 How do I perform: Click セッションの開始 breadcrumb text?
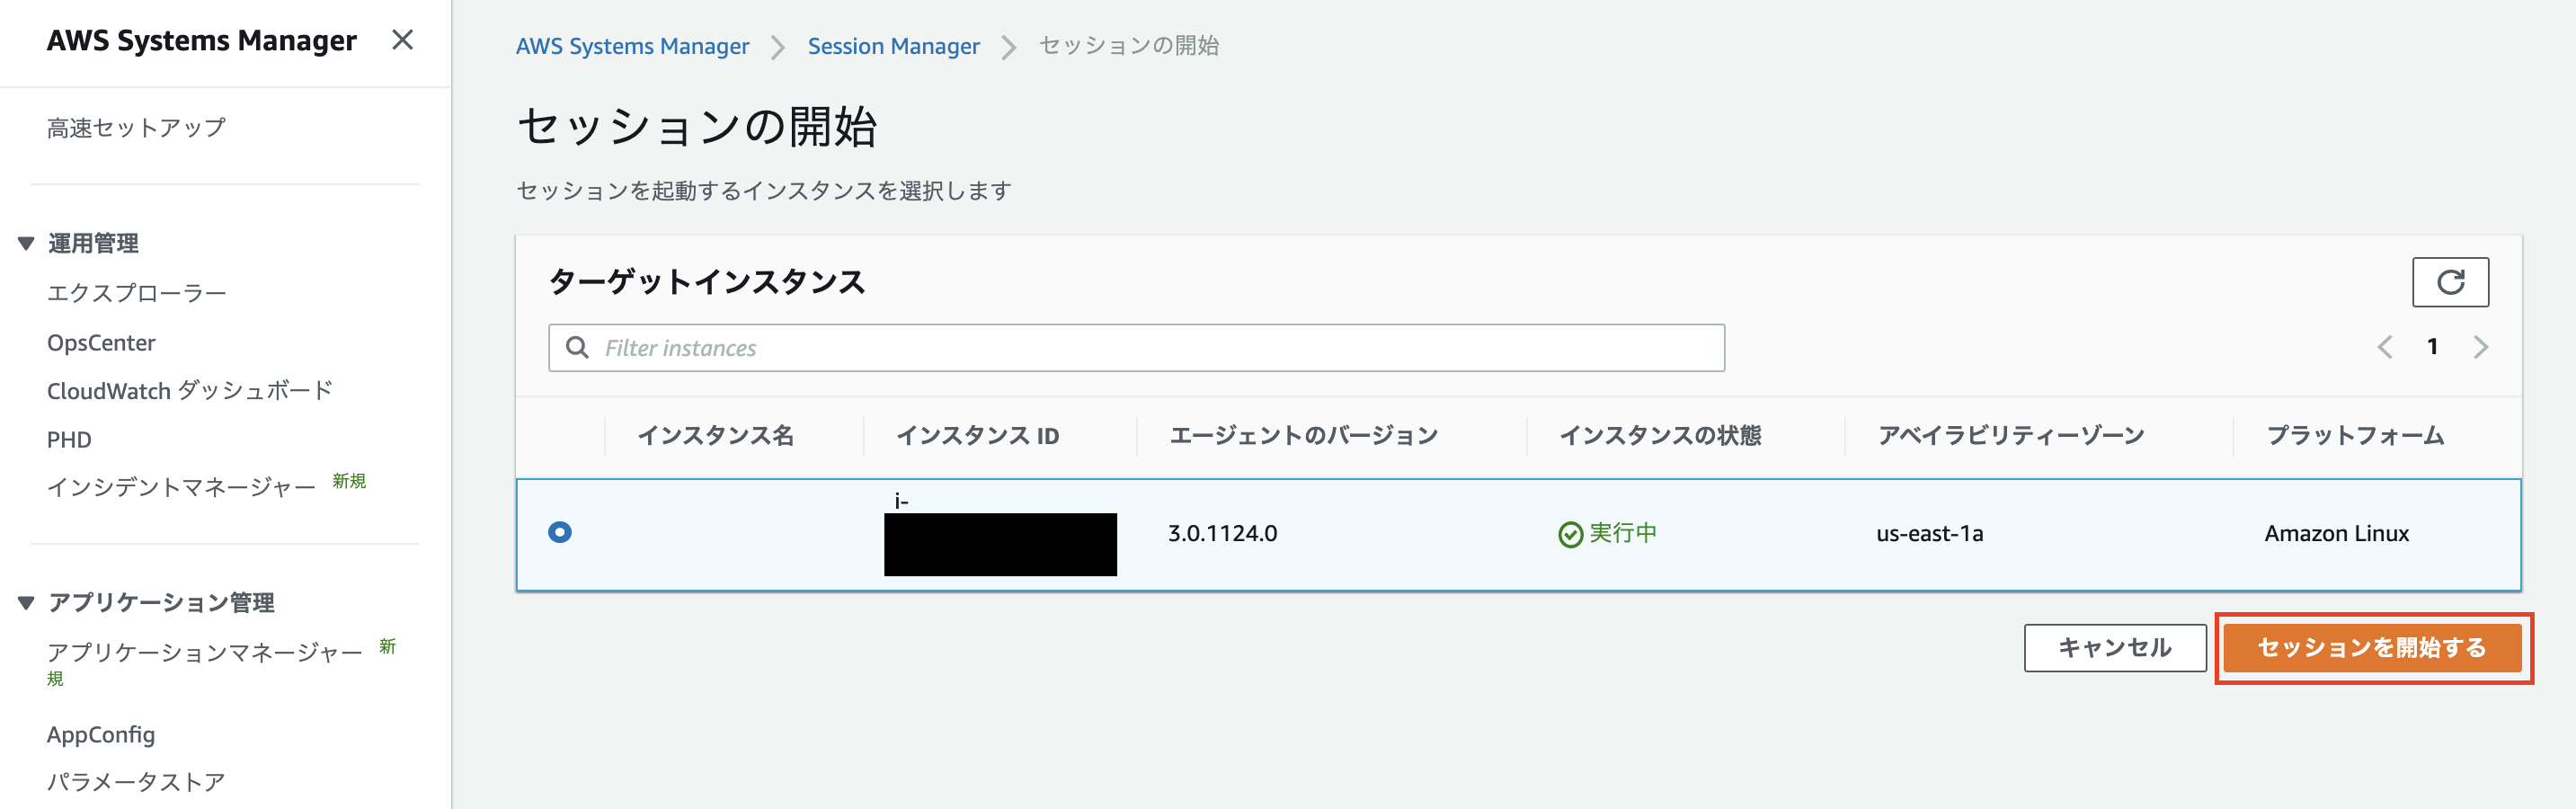[x=1128, y=46]
